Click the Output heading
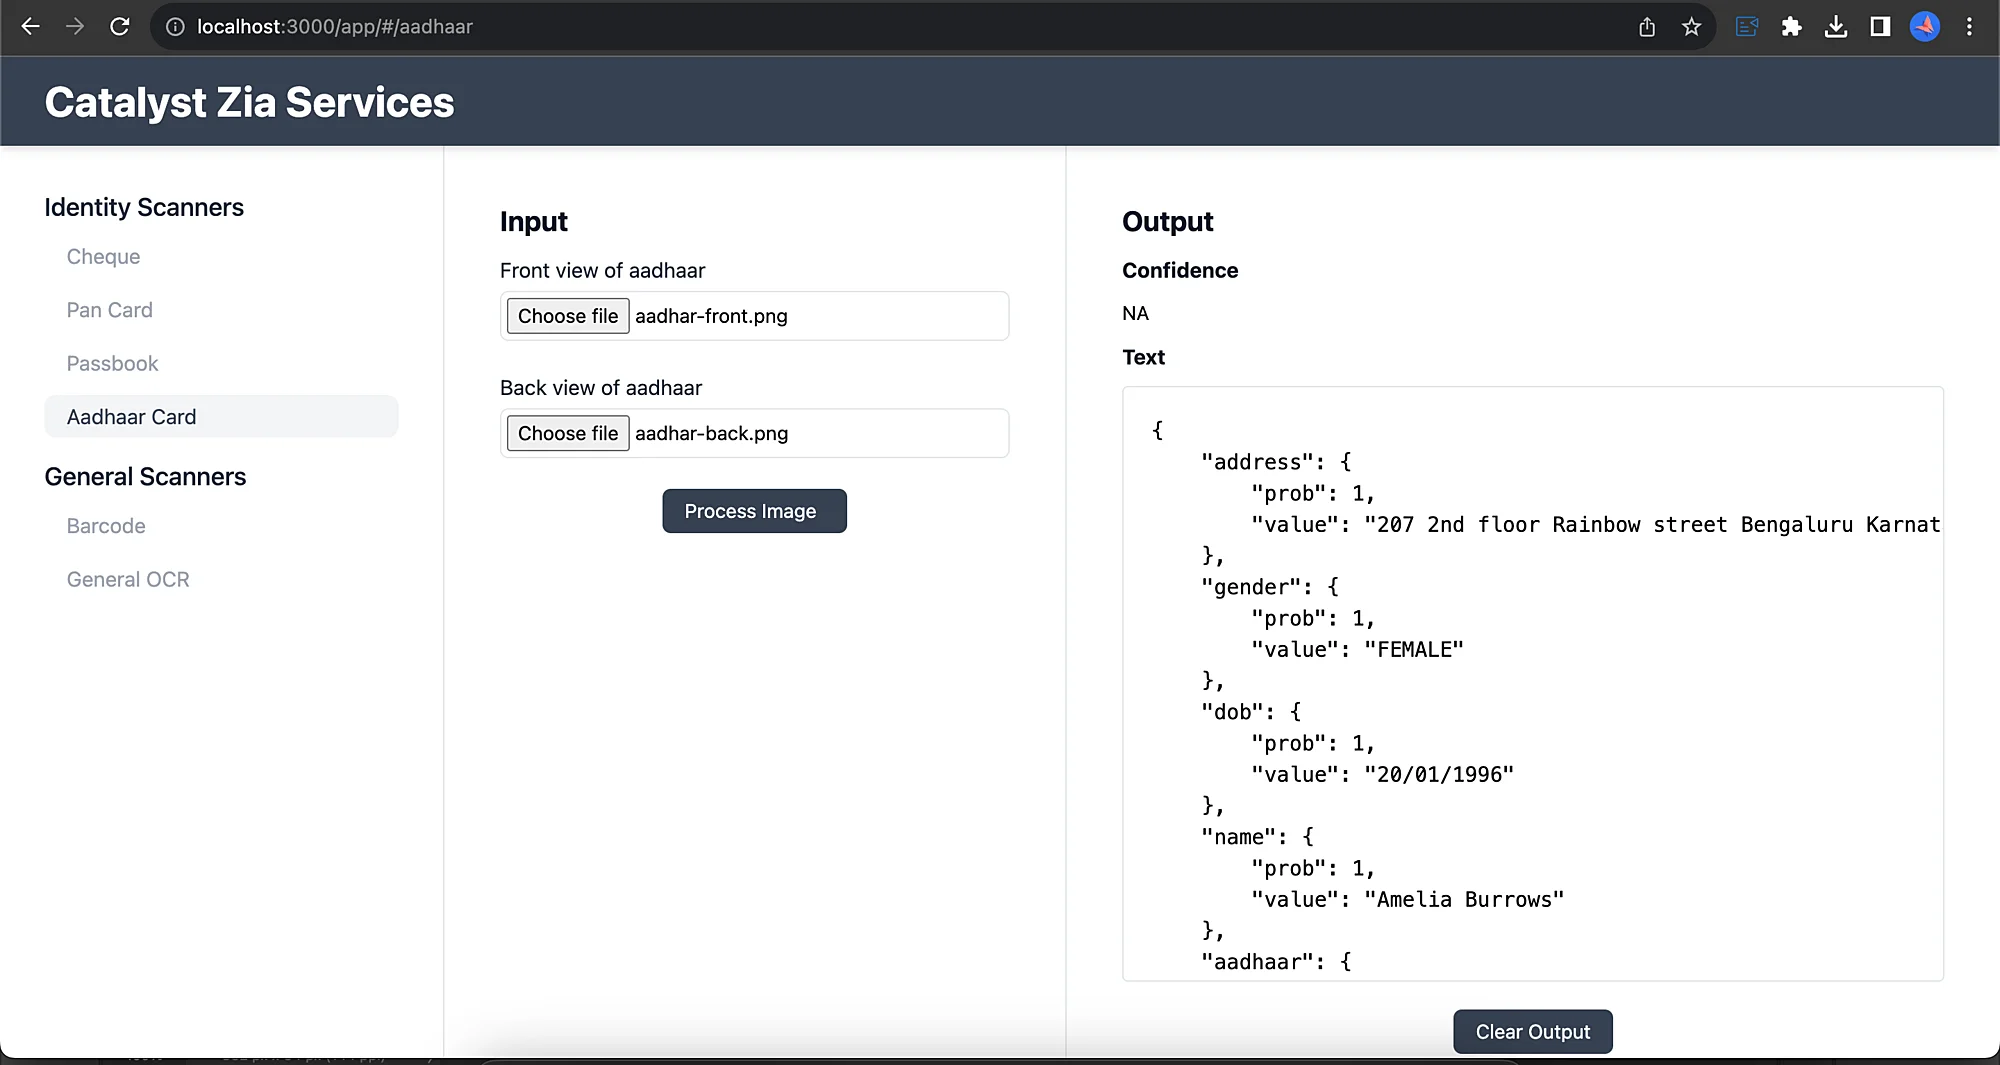 coord(1167,221)
